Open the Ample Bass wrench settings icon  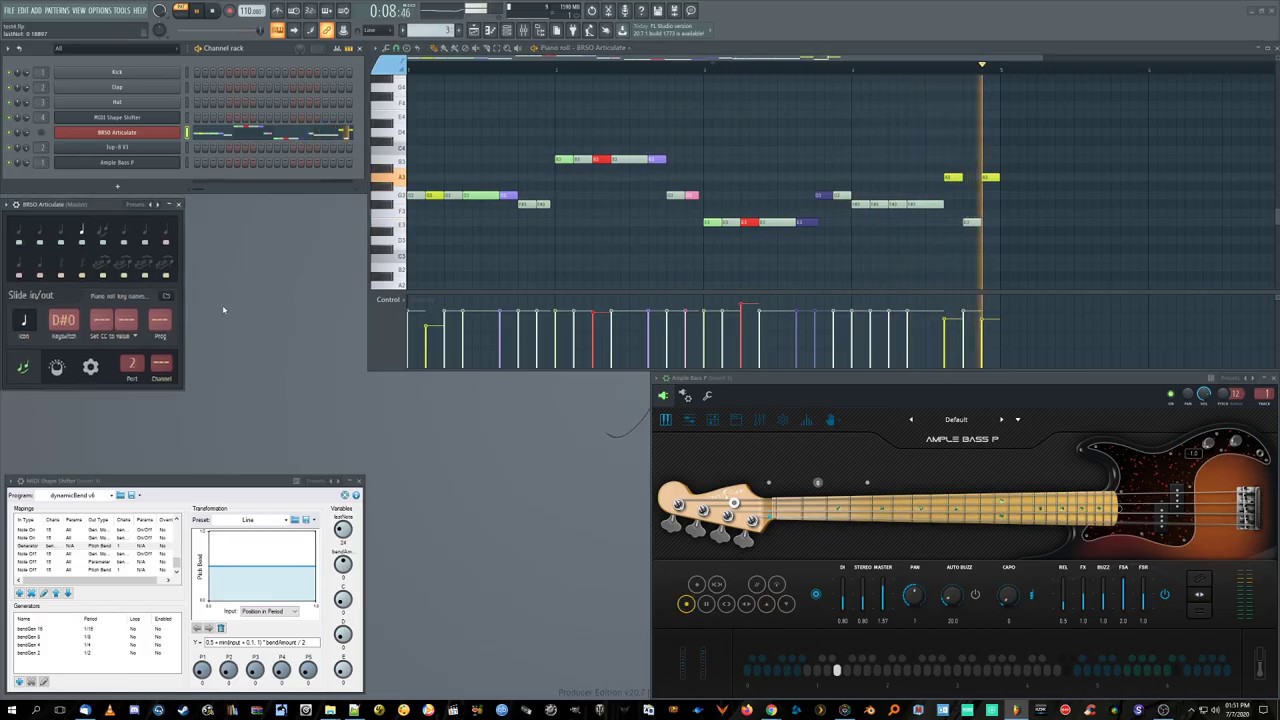point(707,396)
